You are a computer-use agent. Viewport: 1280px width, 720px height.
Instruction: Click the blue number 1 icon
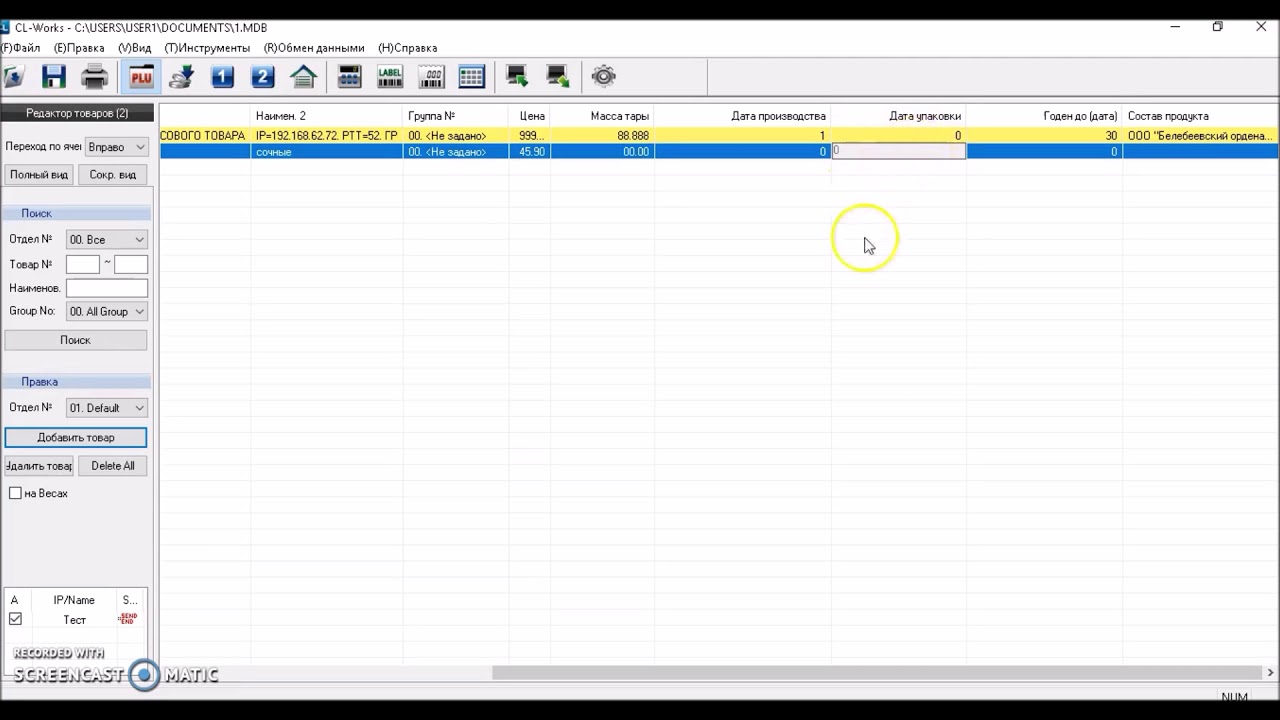222,76
